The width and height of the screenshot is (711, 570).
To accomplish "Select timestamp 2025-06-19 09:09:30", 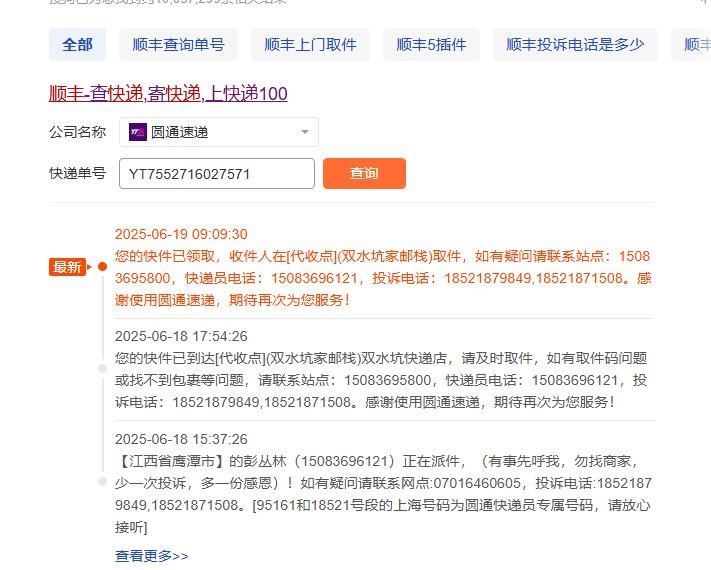I will (181, 234).
